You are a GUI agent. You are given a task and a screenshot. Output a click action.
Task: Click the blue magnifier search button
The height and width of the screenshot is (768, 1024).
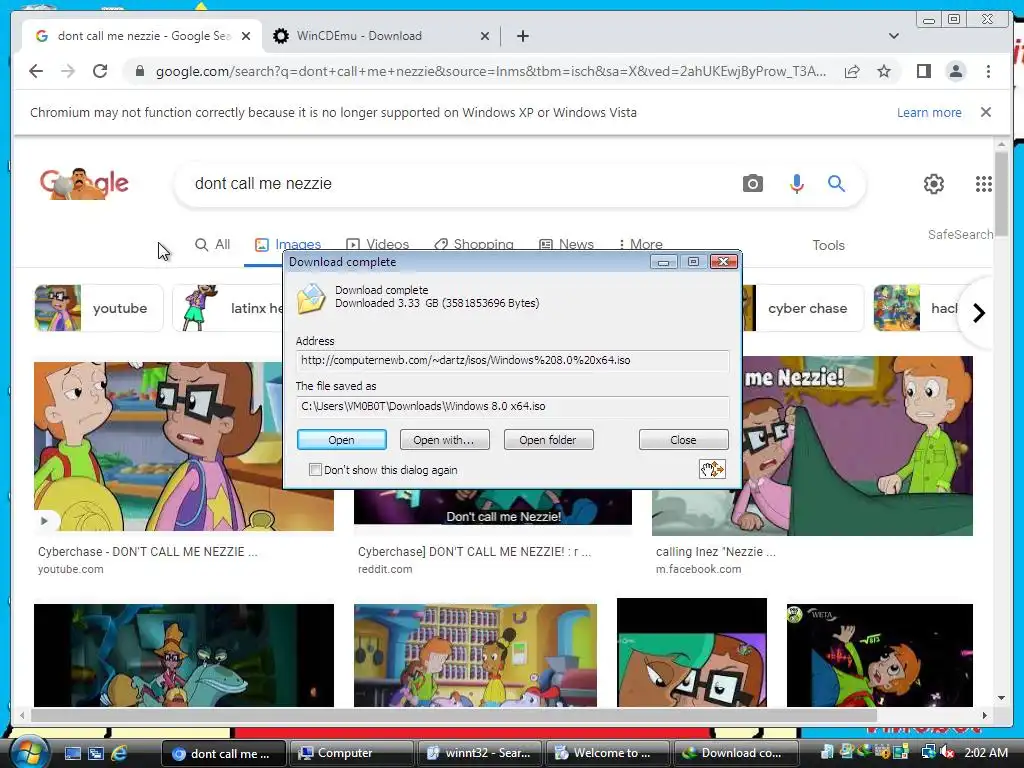point(837,184)
